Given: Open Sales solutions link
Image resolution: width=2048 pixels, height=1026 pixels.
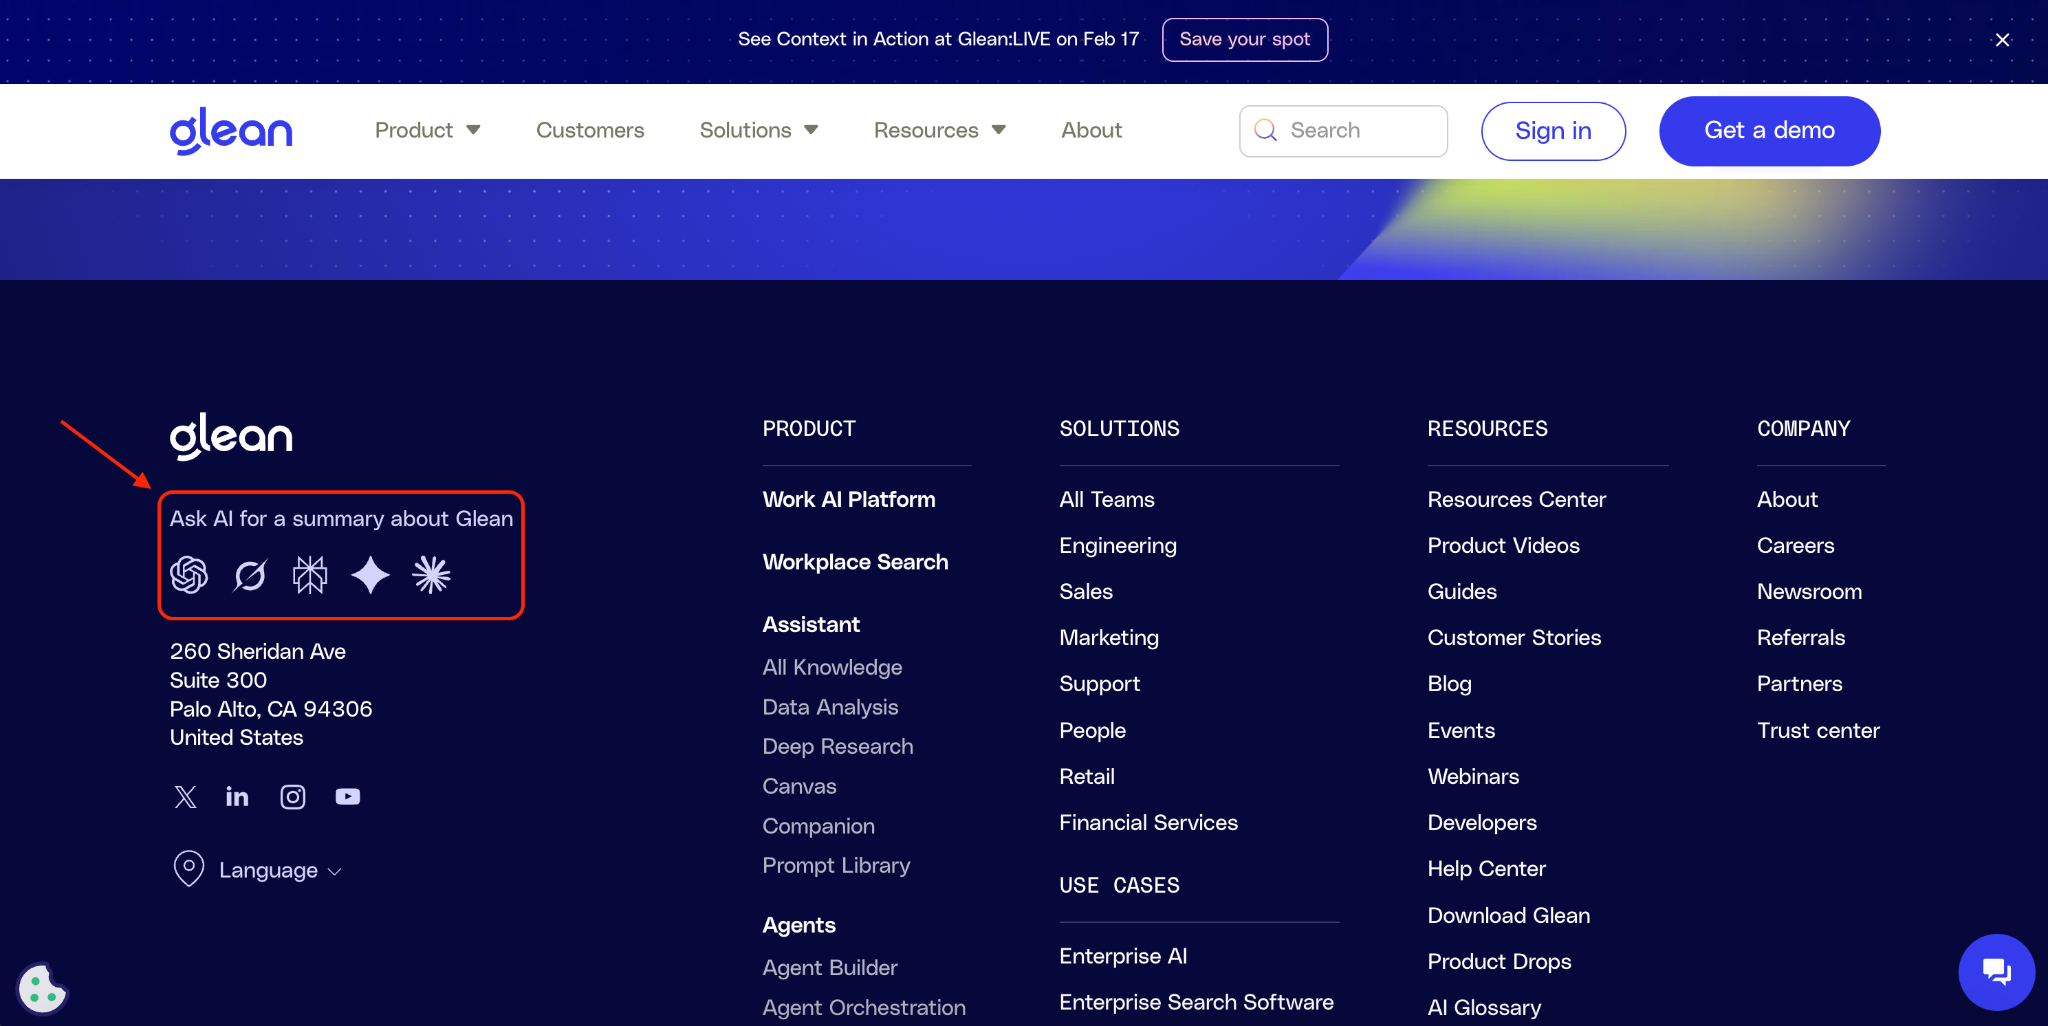Looking at the screenshot, I should 1086,591.
